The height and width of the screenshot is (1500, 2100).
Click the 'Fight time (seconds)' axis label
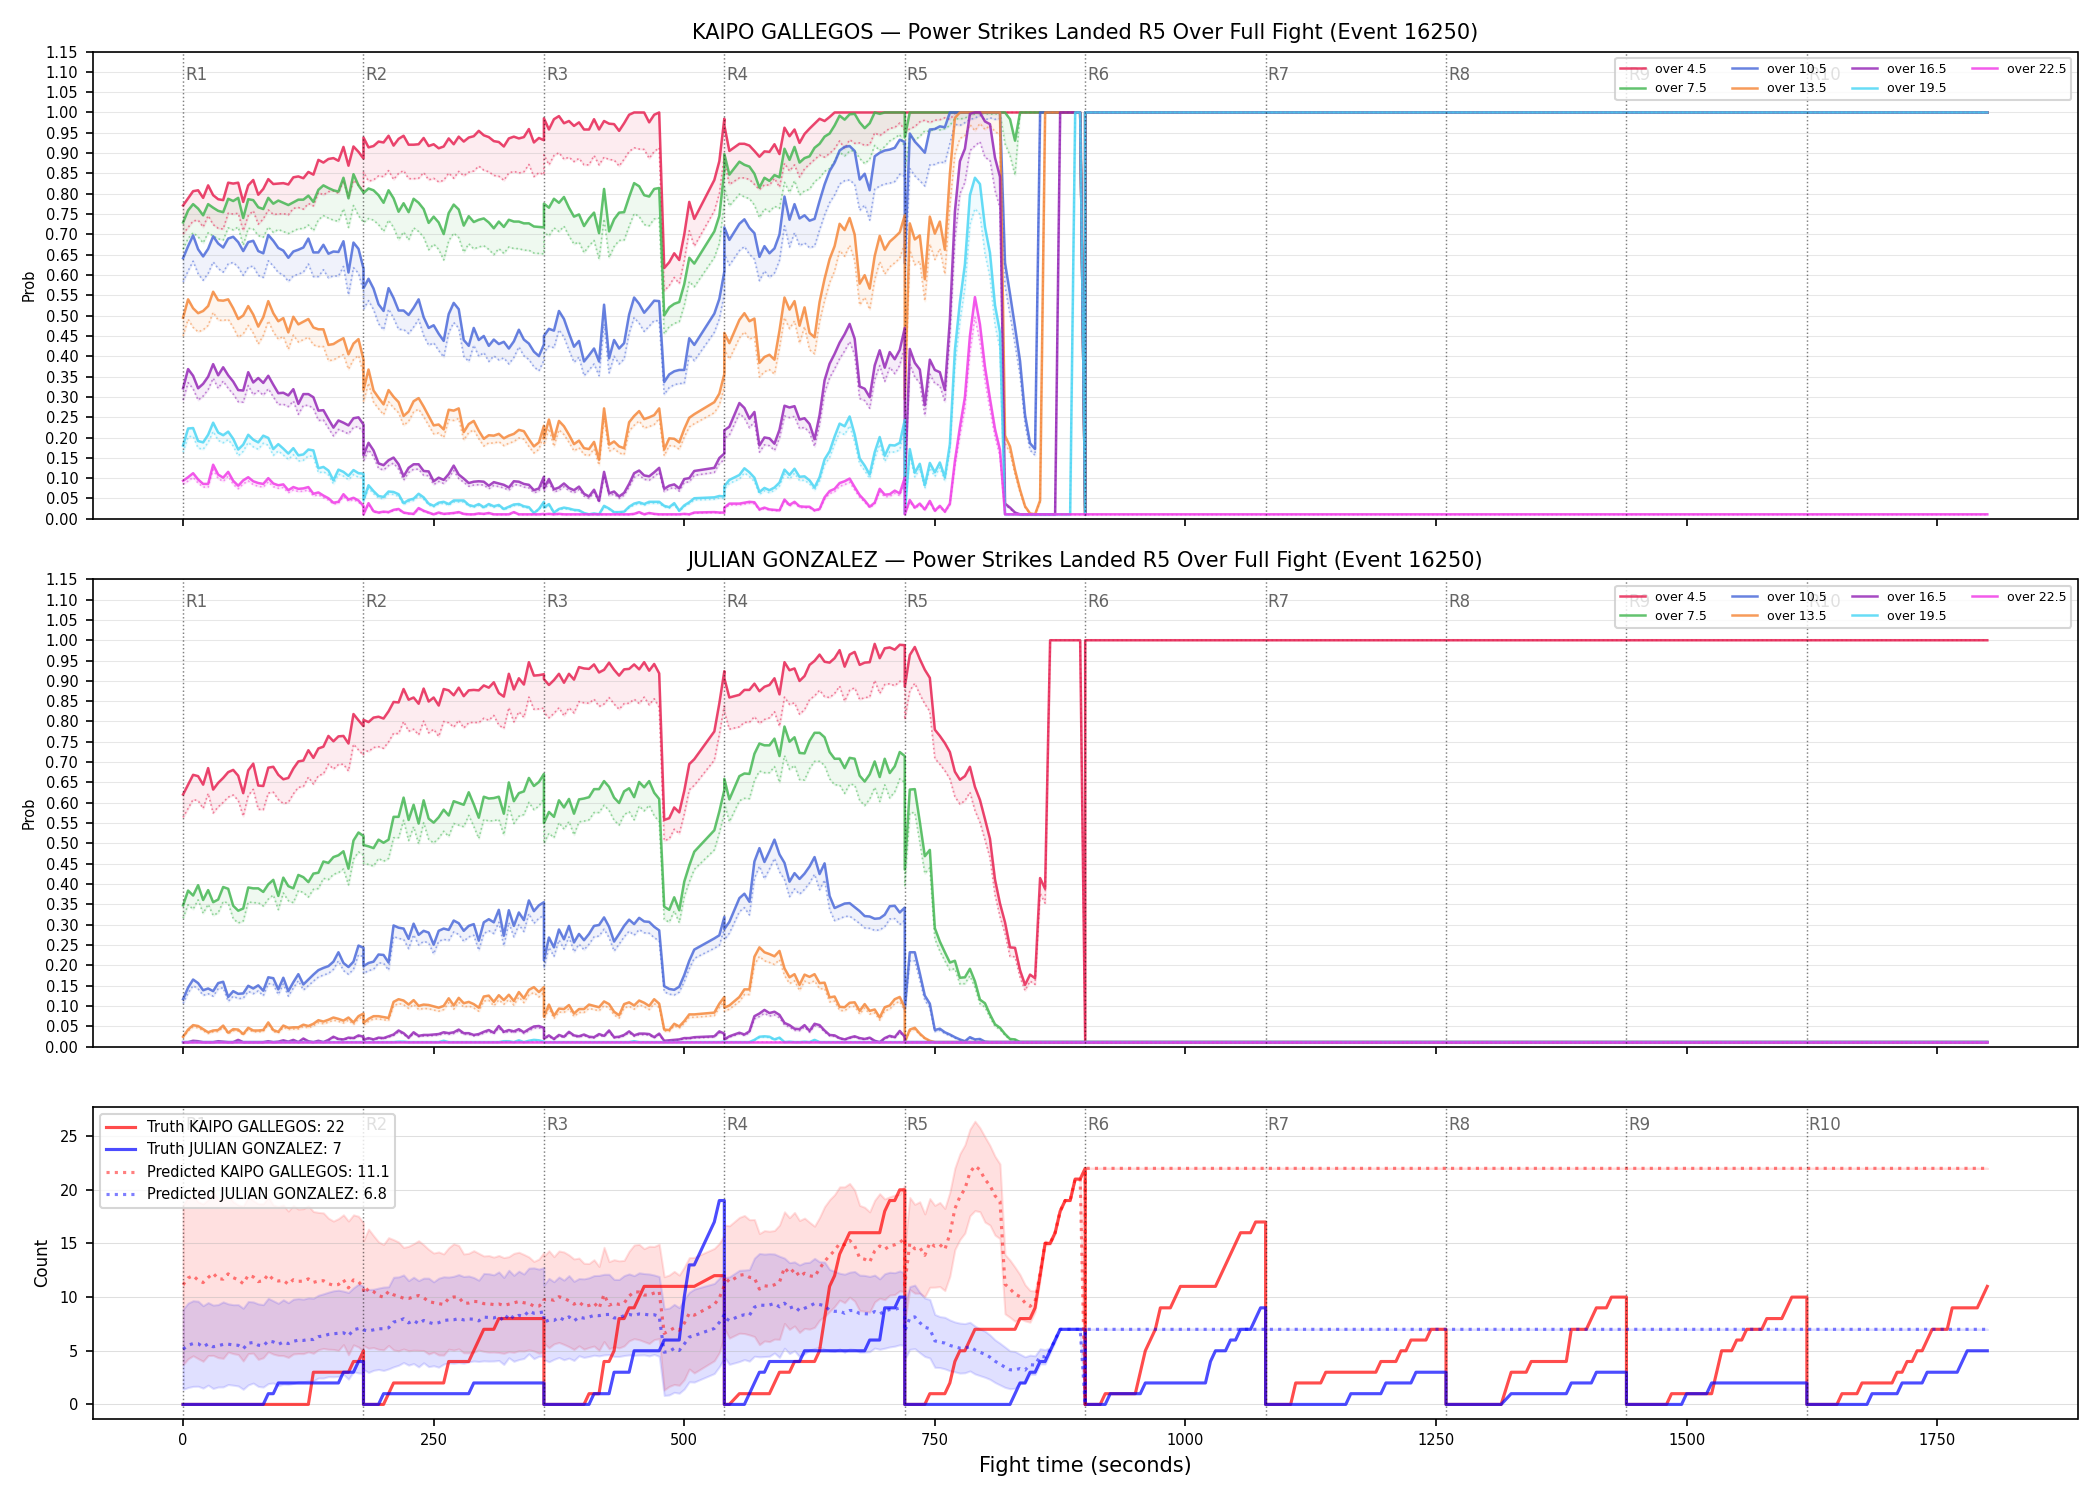point(1085,1465)
